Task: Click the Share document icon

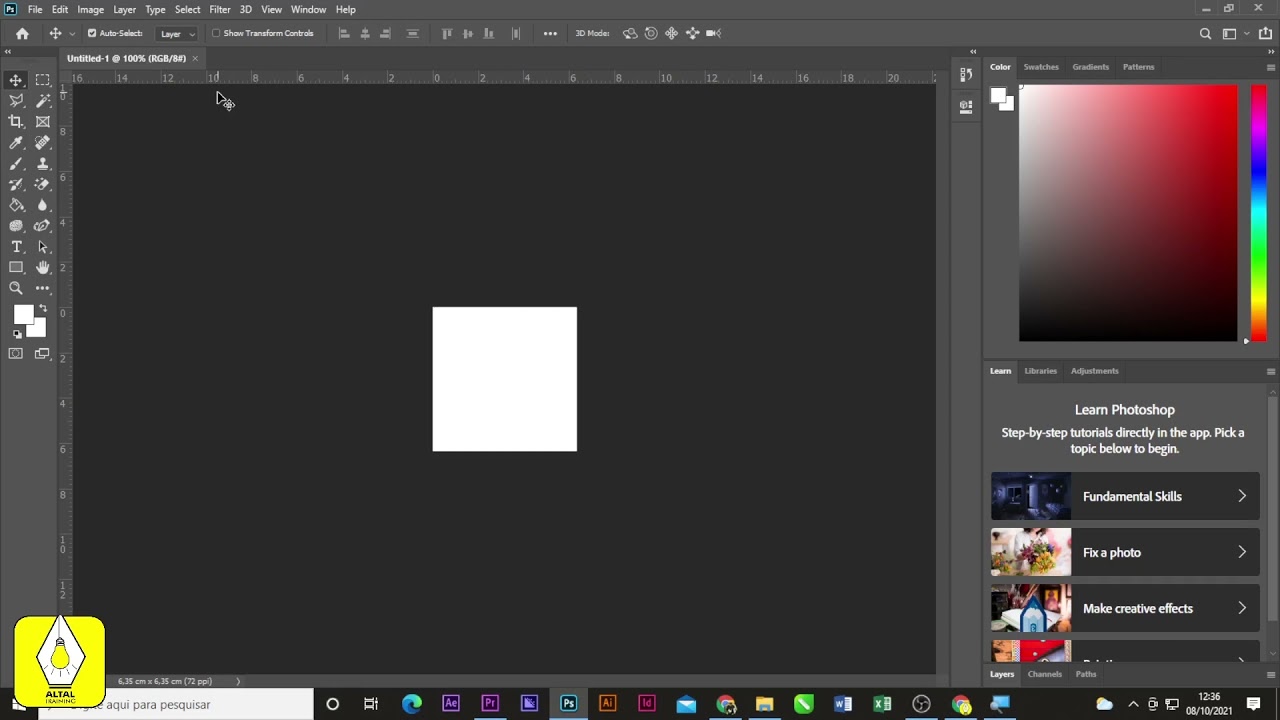Action: click(1265, 33)
